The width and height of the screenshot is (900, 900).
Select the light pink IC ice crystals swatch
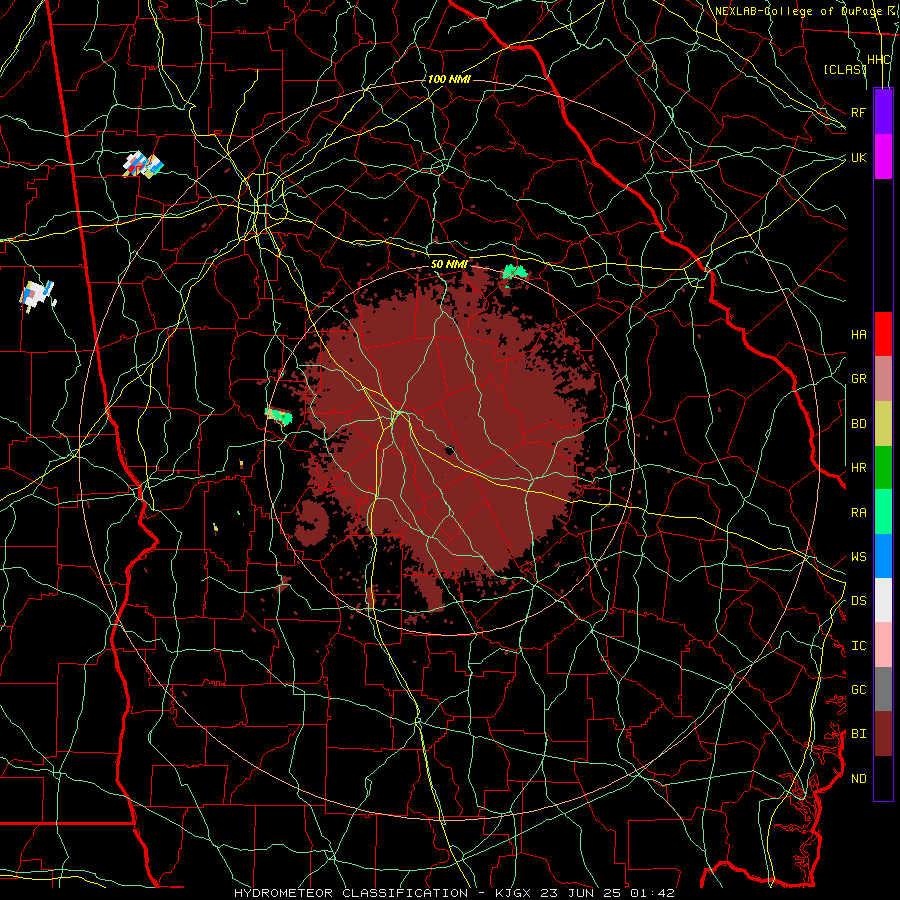click(x=883, y=645)
